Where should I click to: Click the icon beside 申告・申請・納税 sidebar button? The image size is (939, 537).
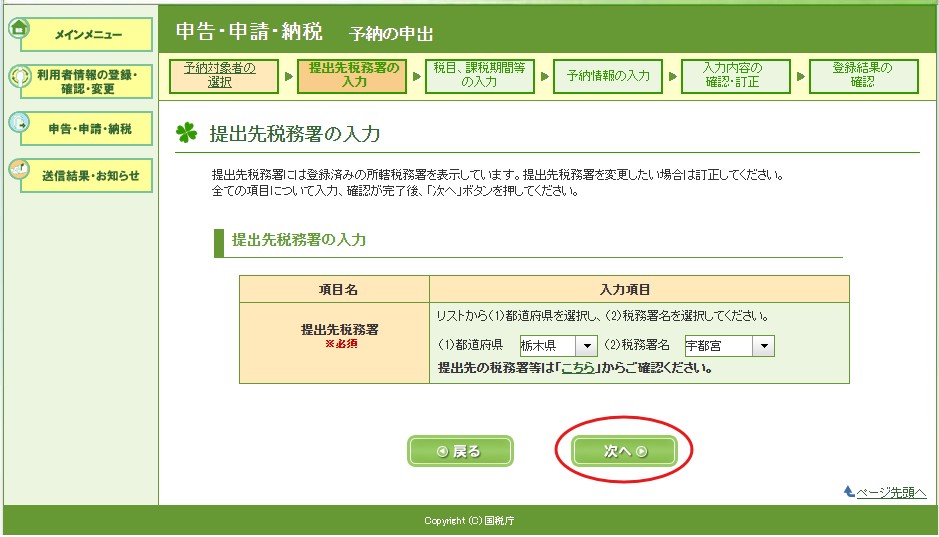click(x=19, y=123)
